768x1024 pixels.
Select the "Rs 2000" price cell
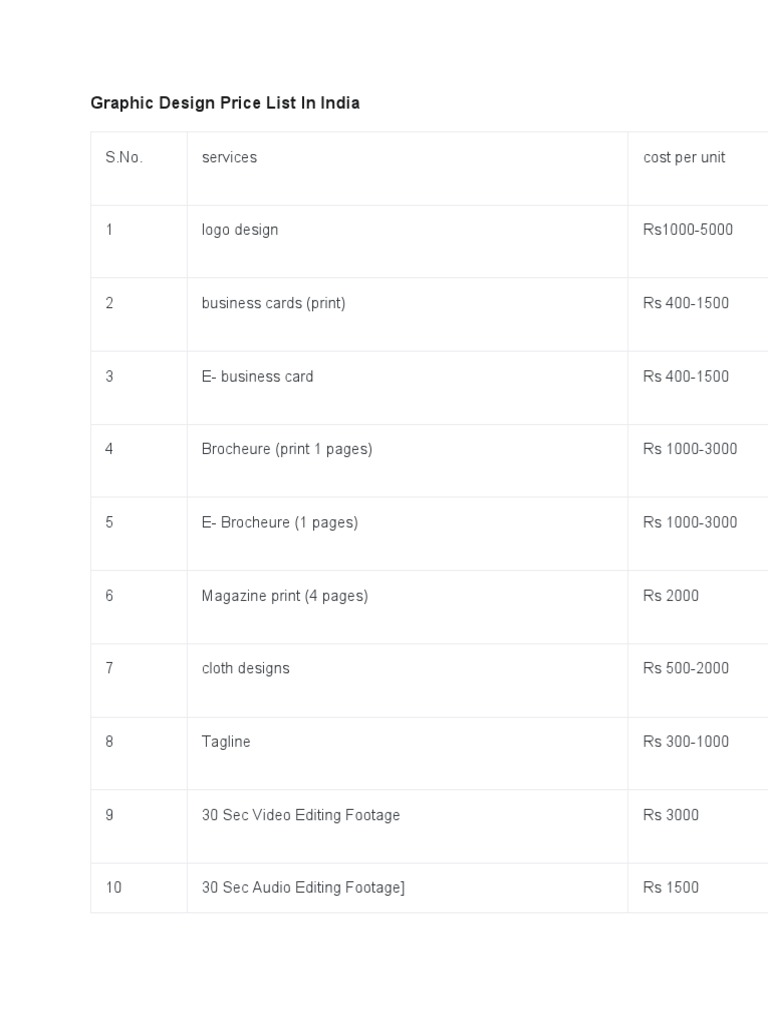point(671,596)
